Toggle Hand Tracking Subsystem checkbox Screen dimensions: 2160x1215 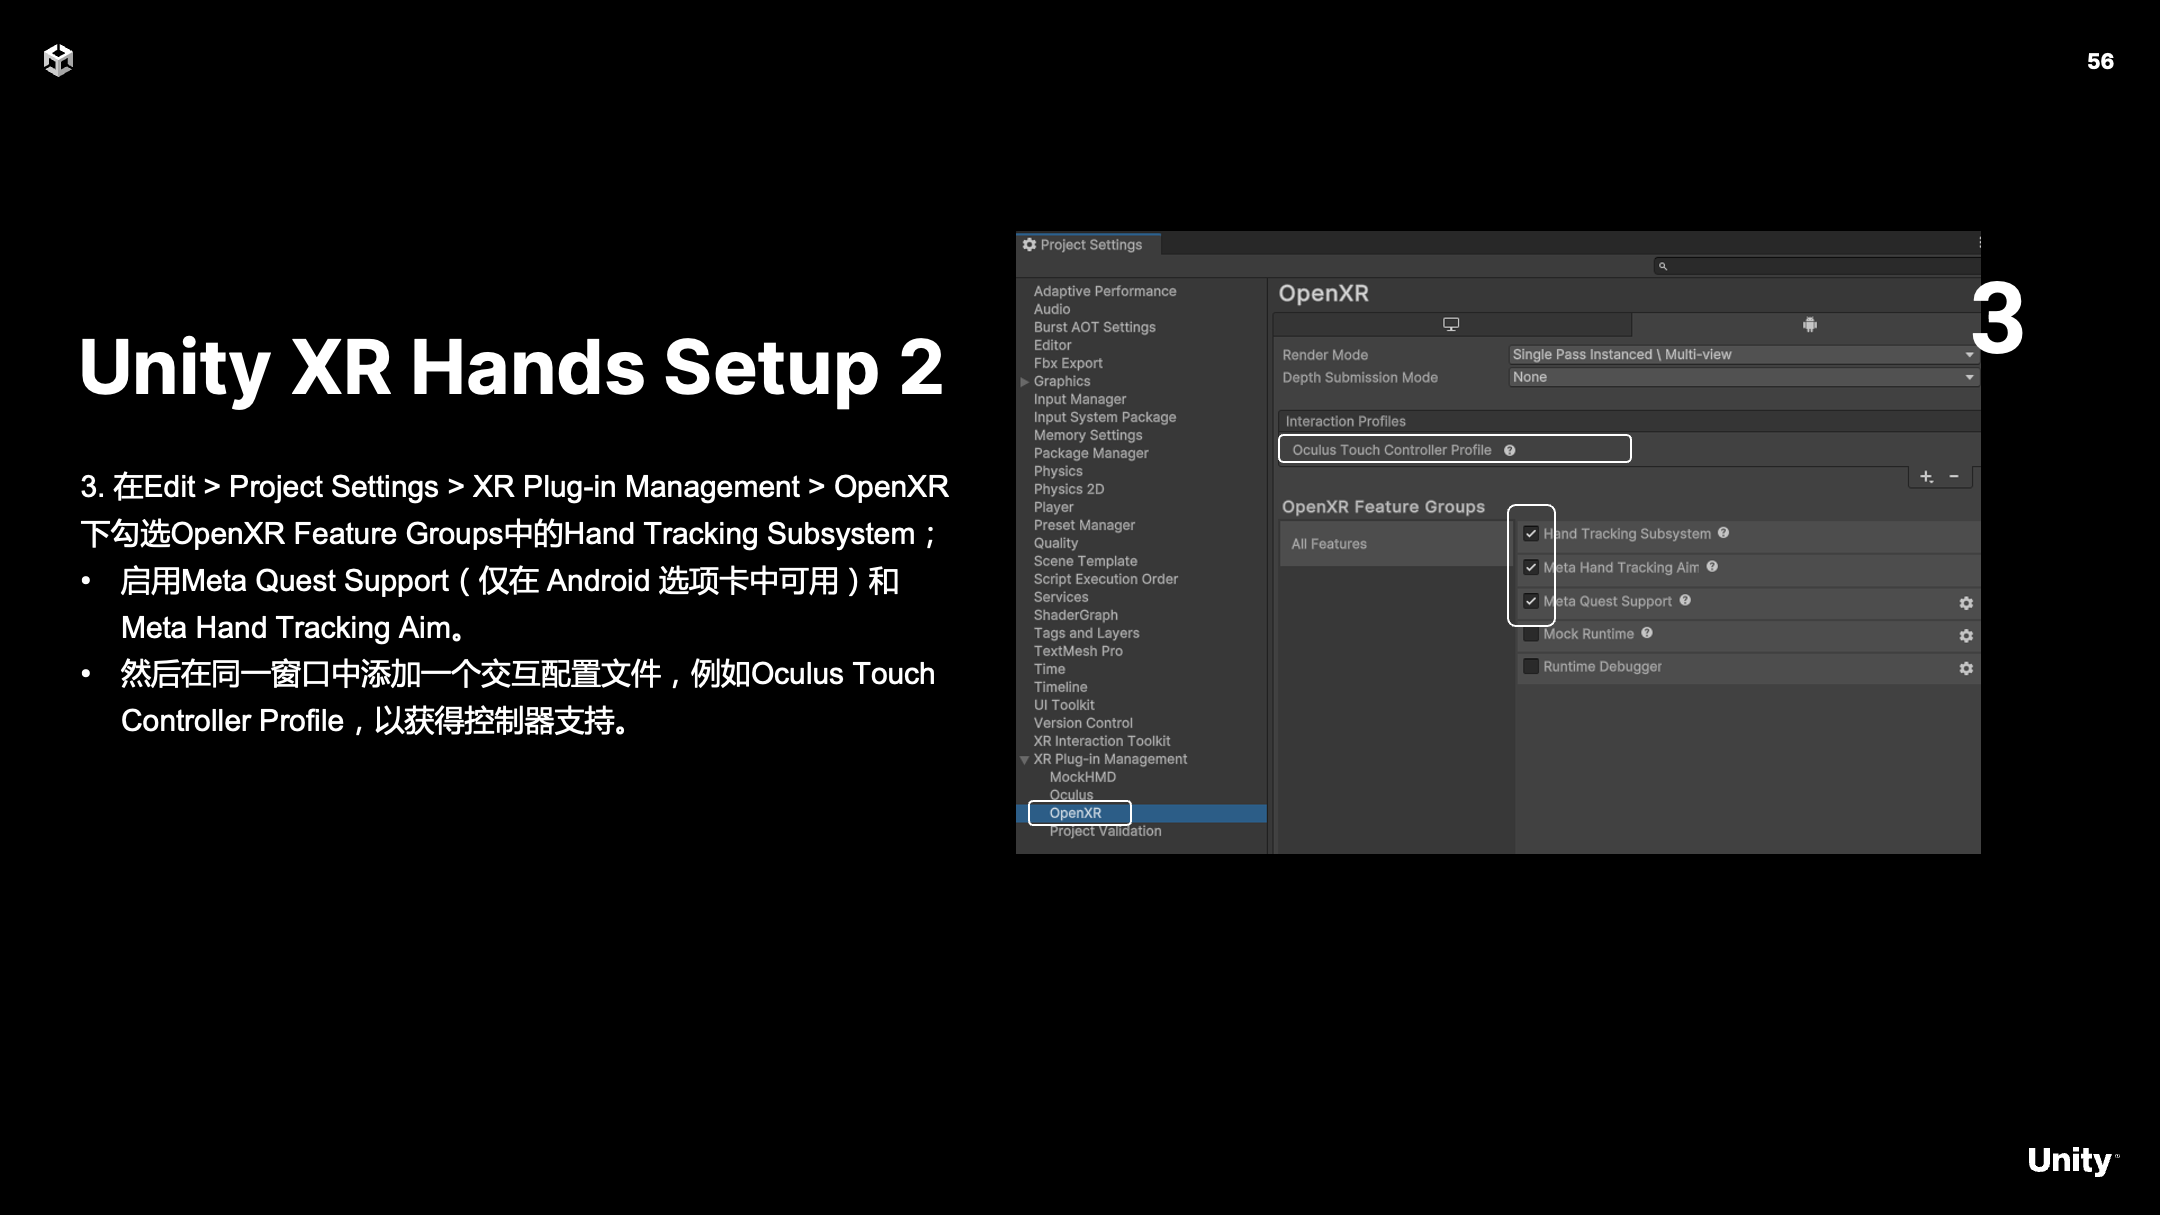pos(1531,534)
